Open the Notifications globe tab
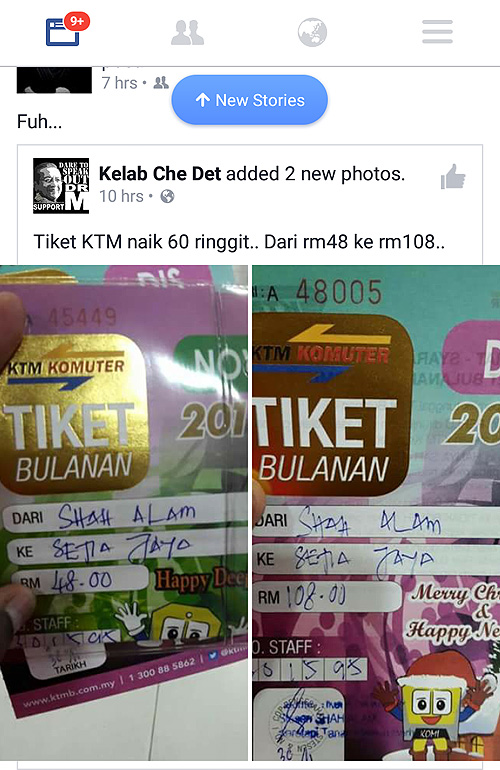Image resolution: width=500 pixels, height=770 pixels. click(x=312, y=32)
